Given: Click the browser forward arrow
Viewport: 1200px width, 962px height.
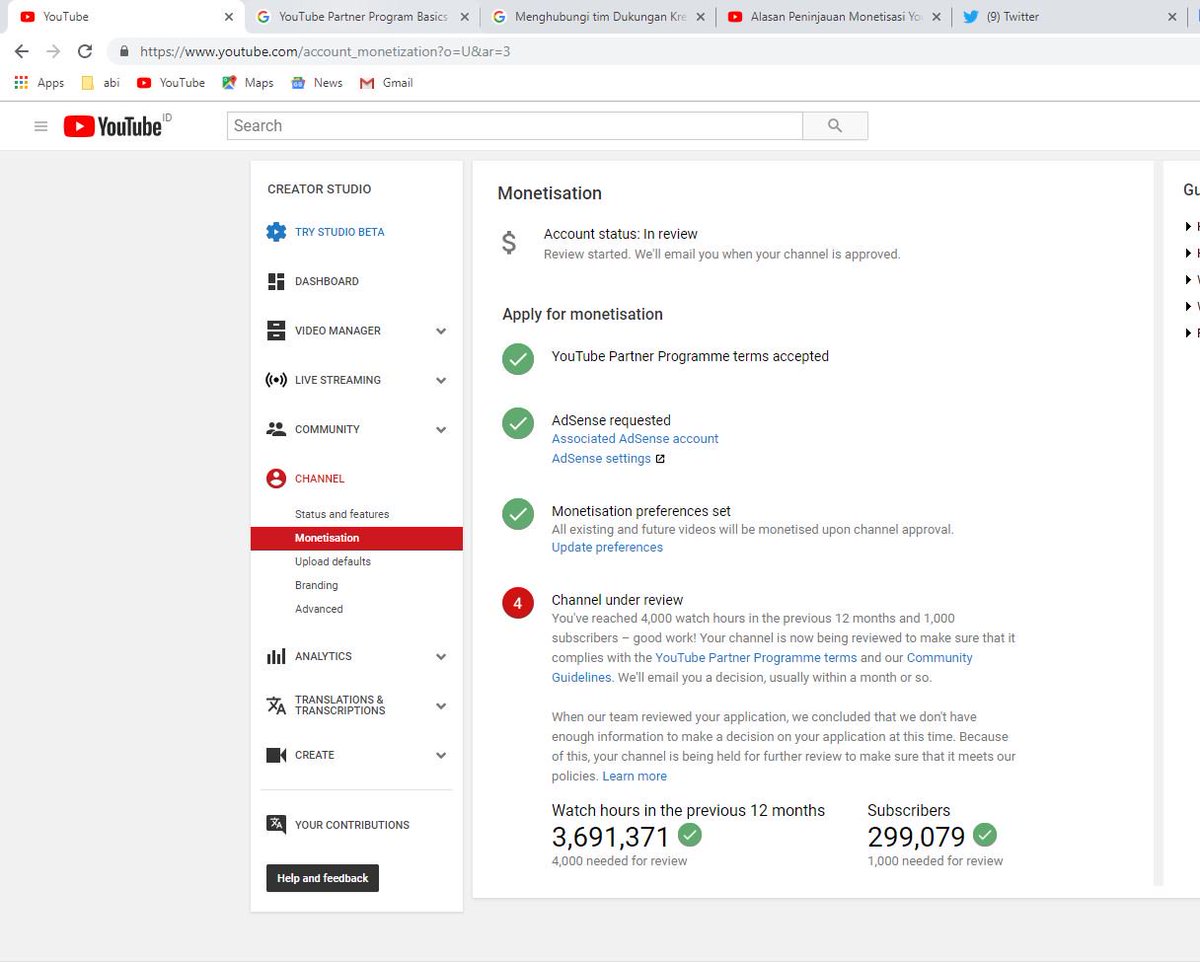Looking at the screenshot, I should (x=53, y=51).
